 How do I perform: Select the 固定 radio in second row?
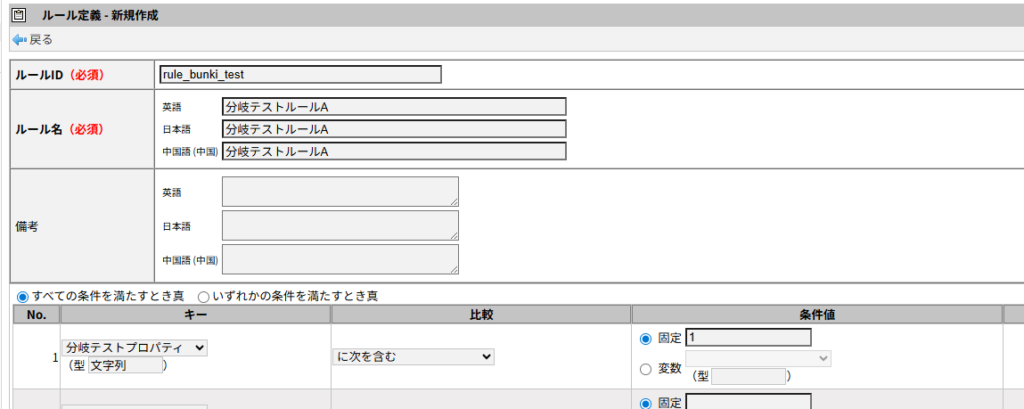pyautogui.click(x=645, y=403)
